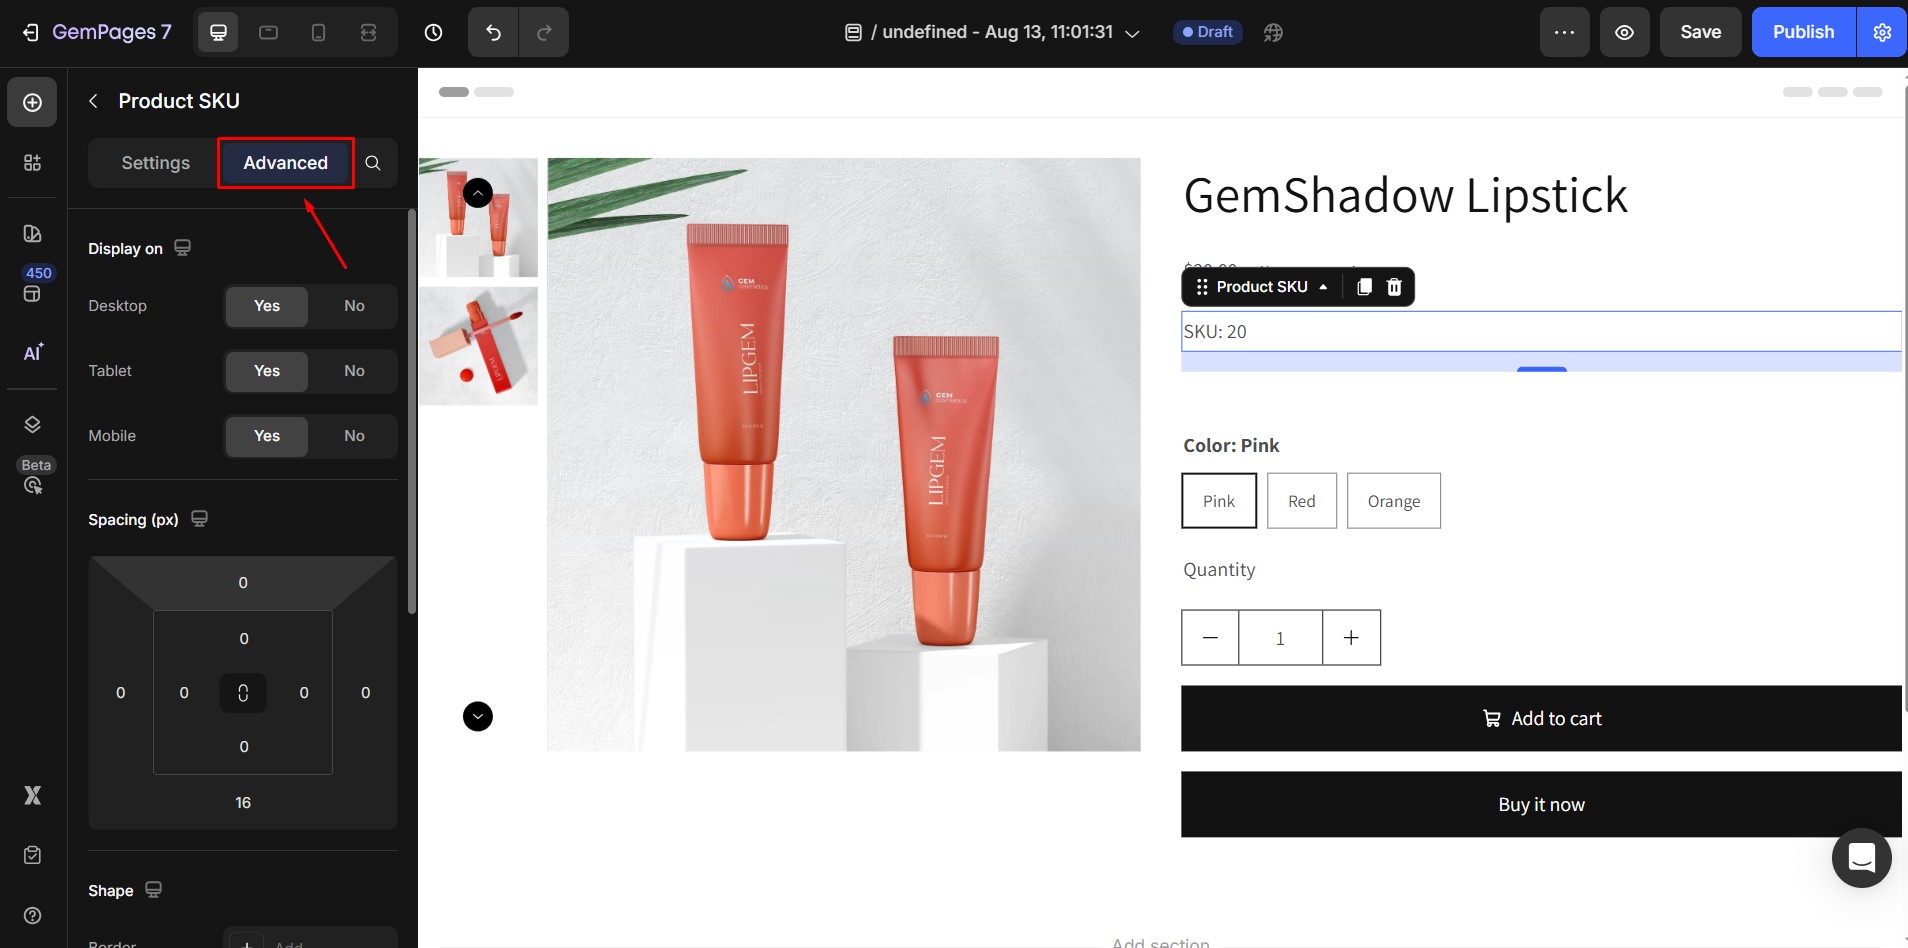This screenshot has height=948, width=1908.
Task: Click the undo arrow icon
Action: click(x=493, y=32)
